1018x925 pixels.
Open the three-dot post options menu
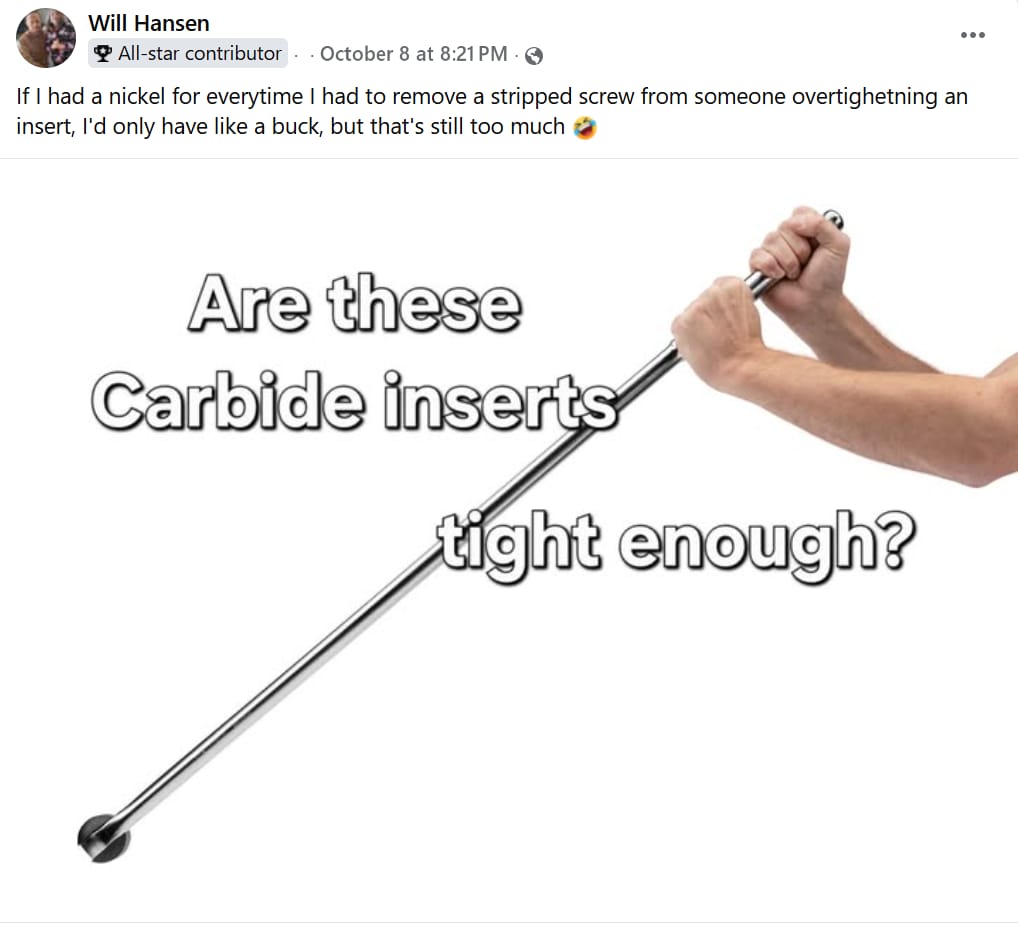(x=972, y=35)
